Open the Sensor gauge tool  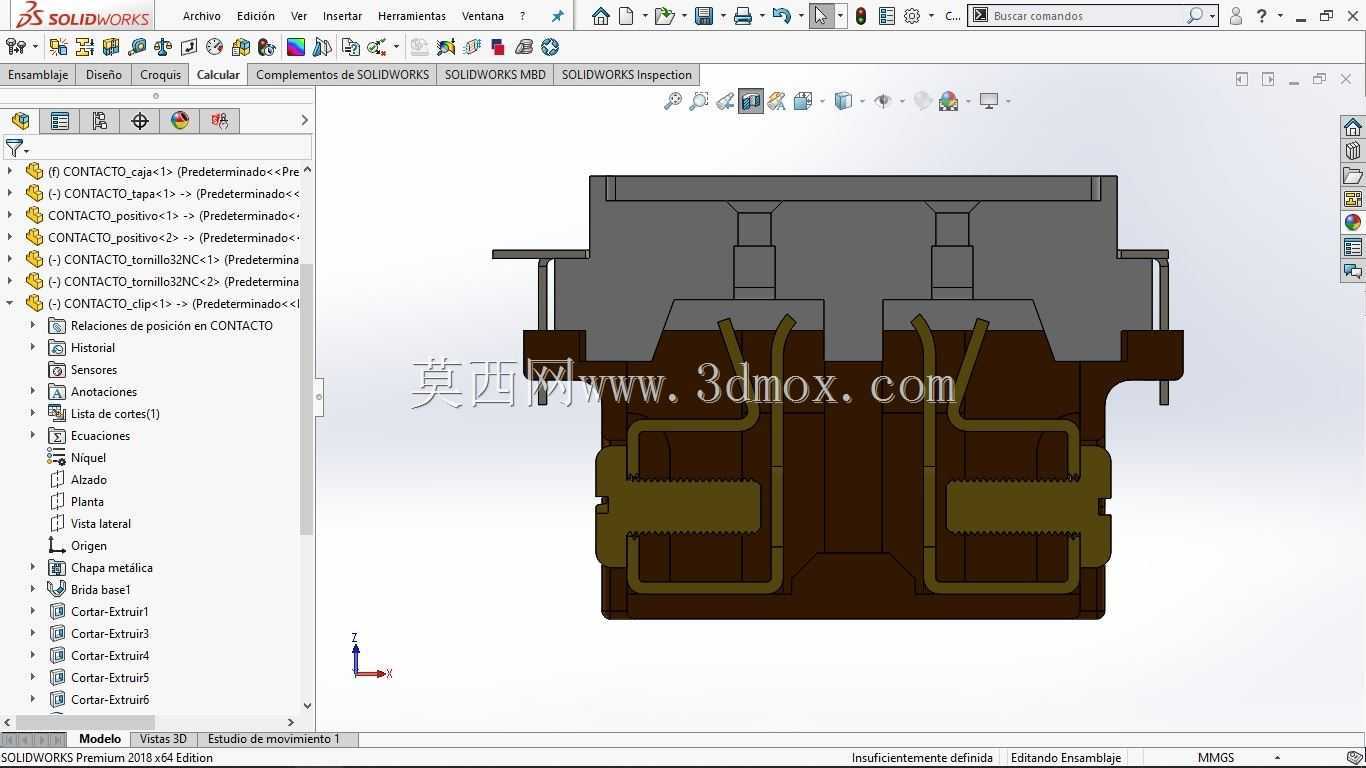pos(215,47)
